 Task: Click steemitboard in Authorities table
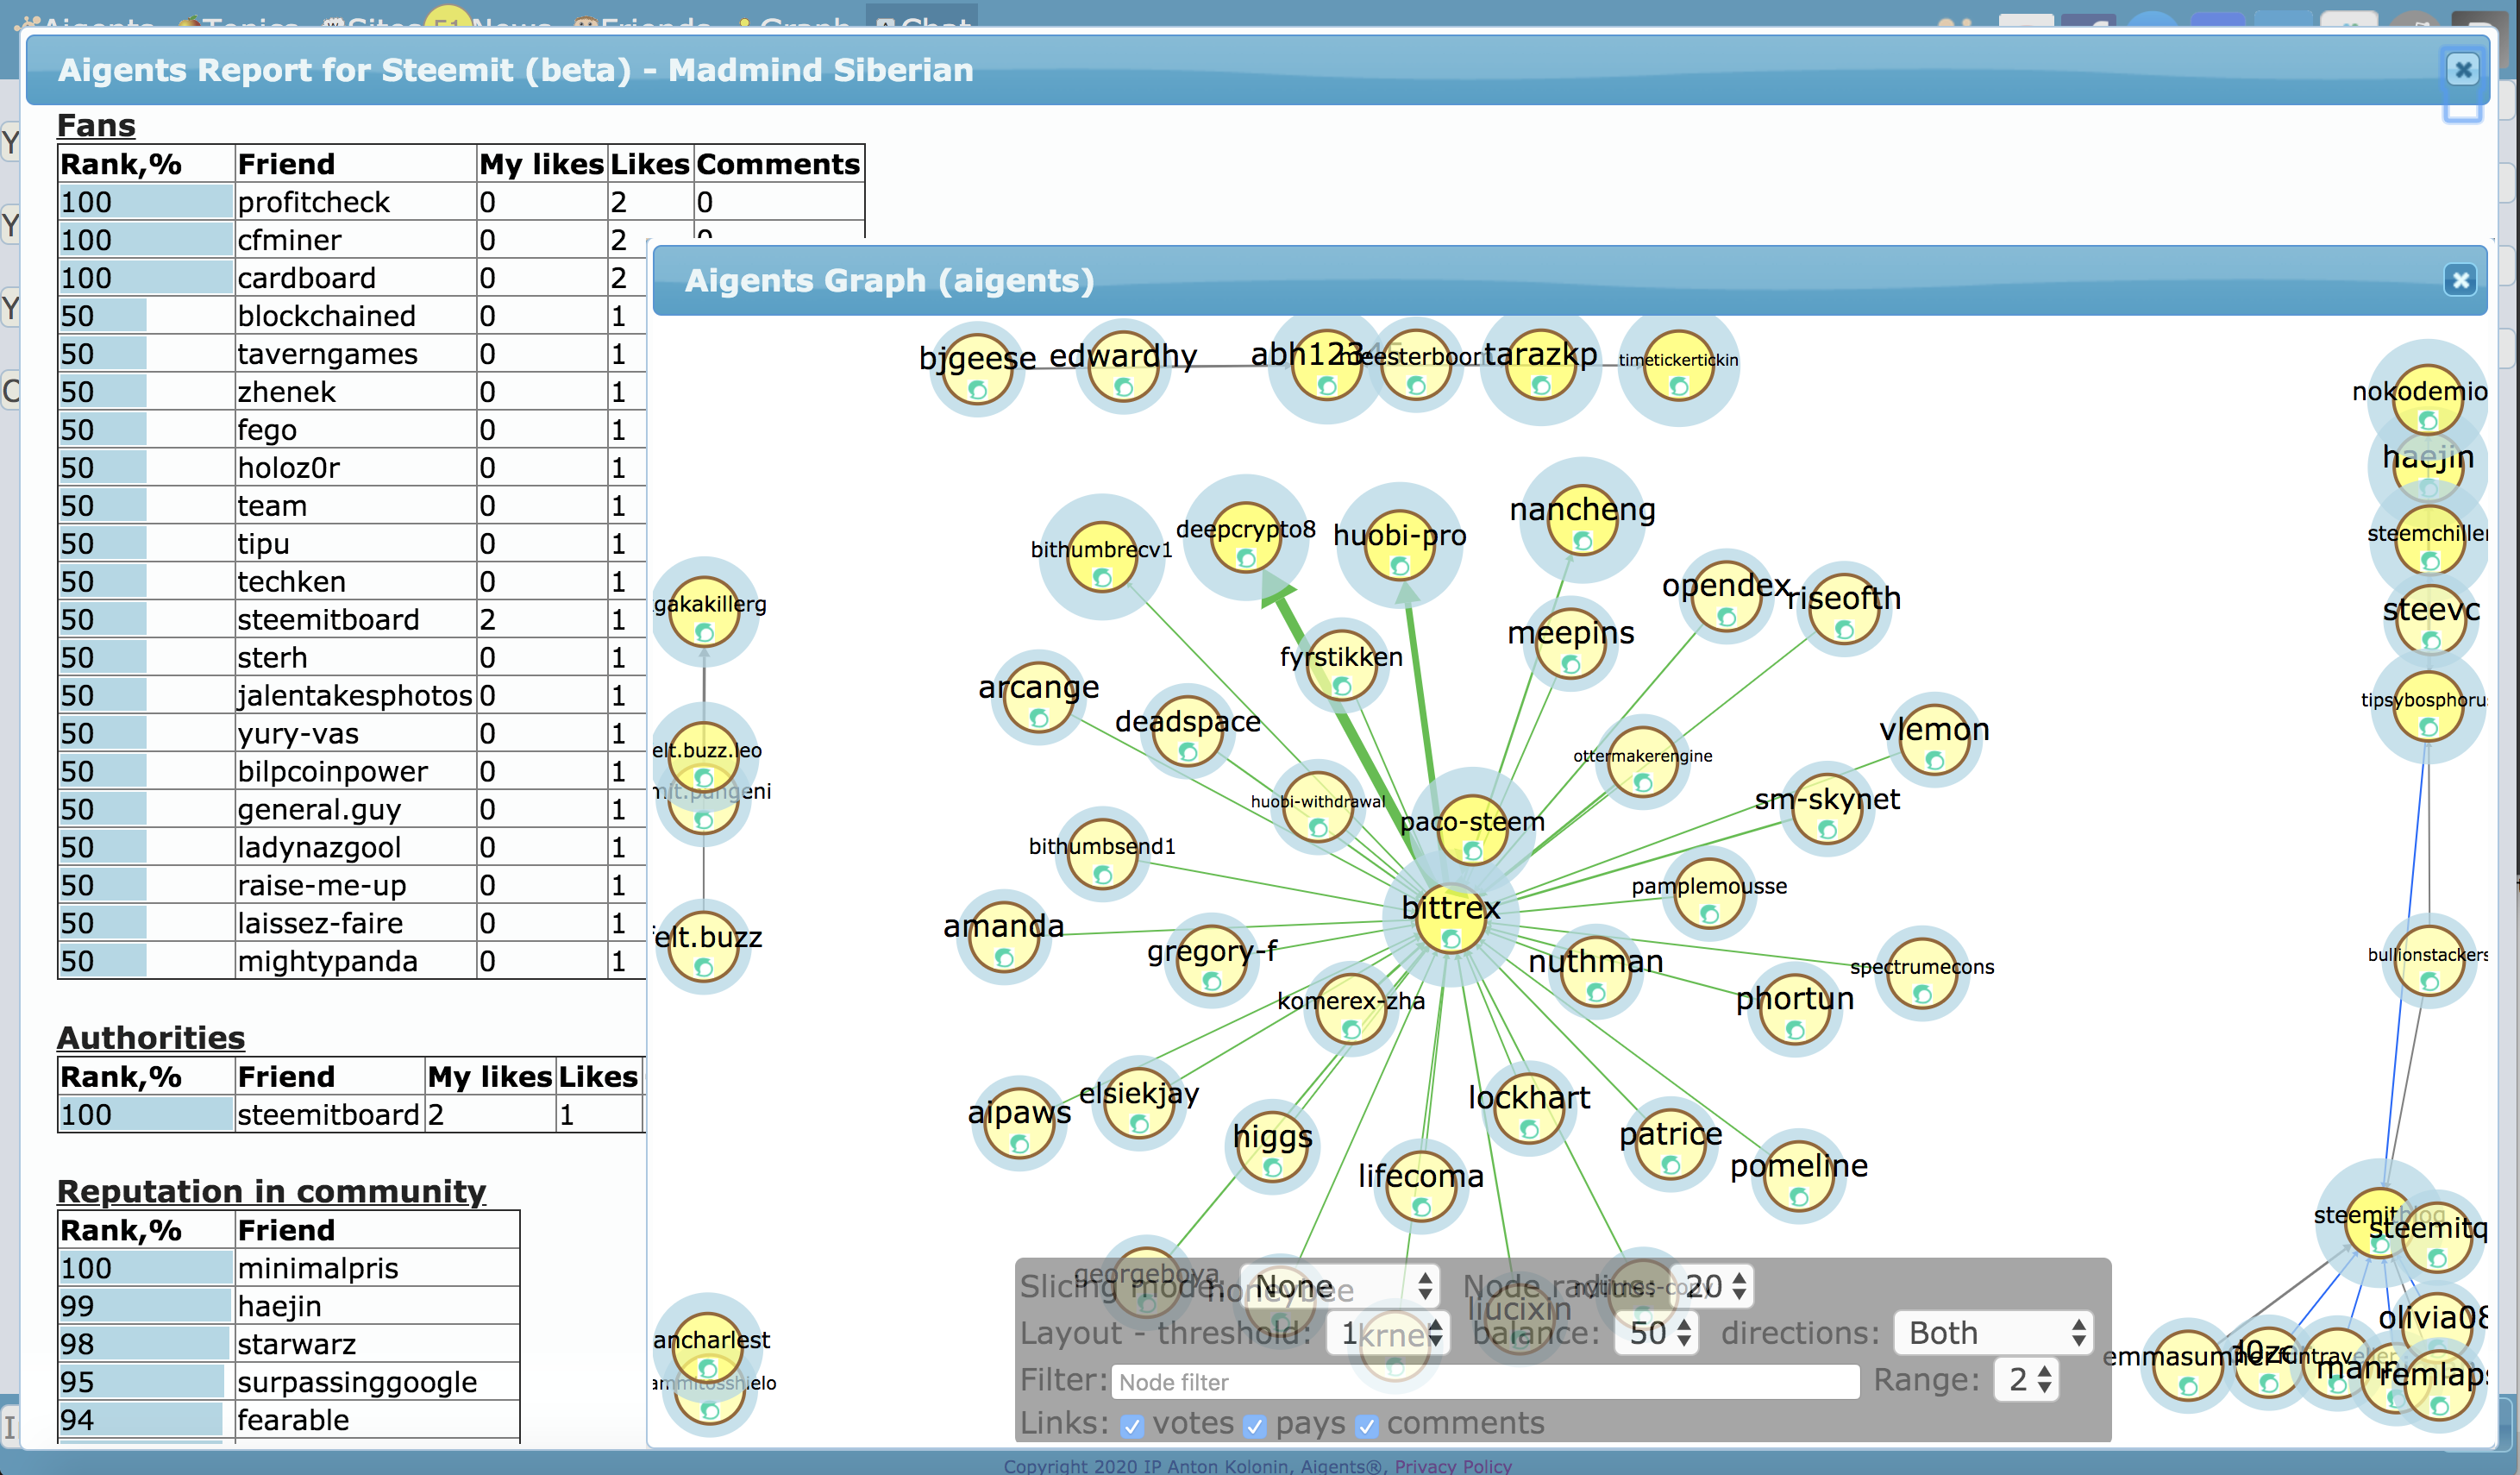pos(328,1115)
